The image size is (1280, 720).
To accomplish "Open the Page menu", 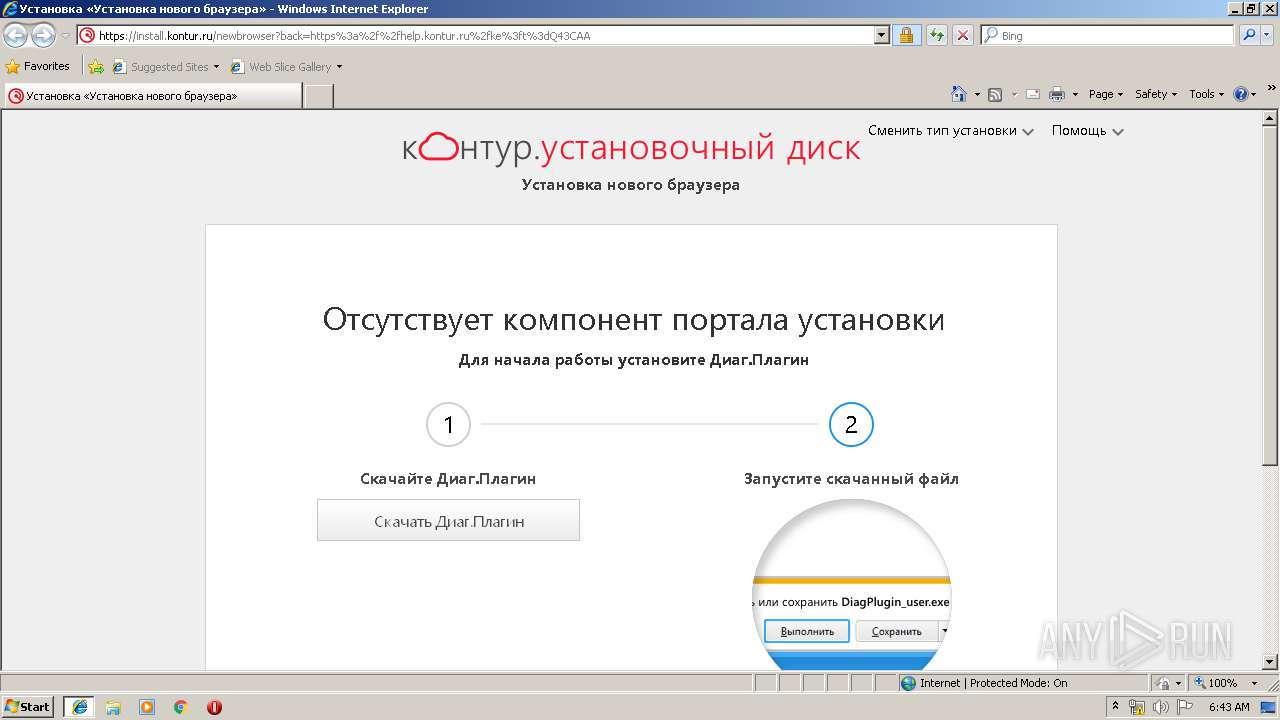I will pos(1106,94).
